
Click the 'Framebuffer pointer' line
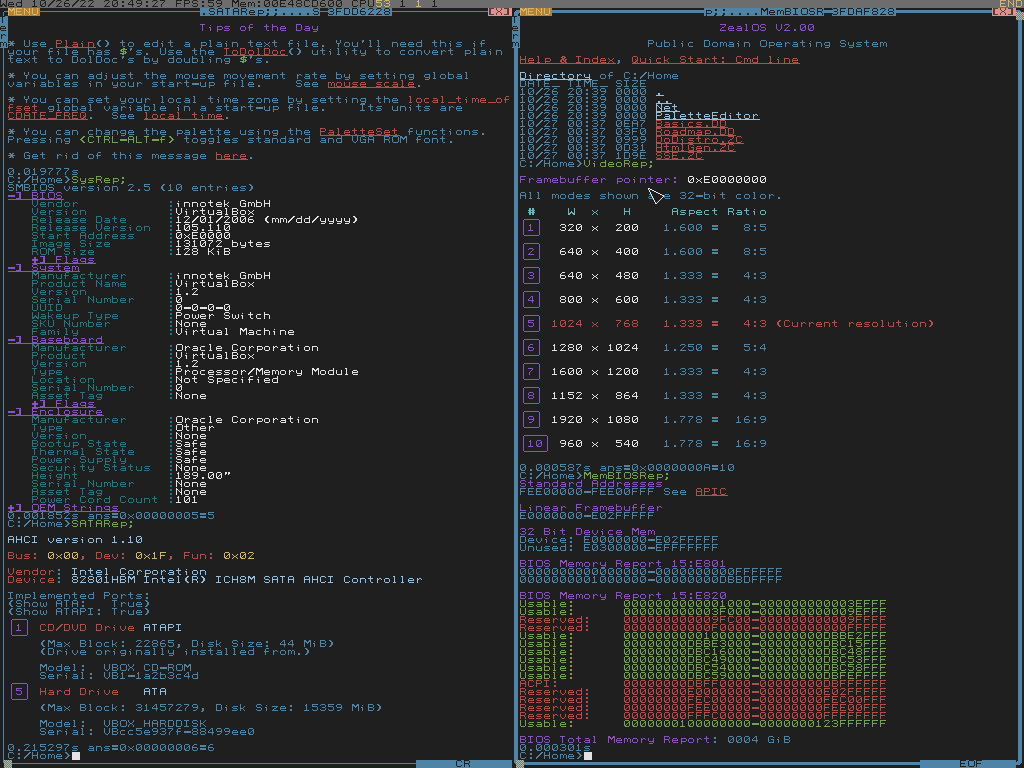point(643,180)
